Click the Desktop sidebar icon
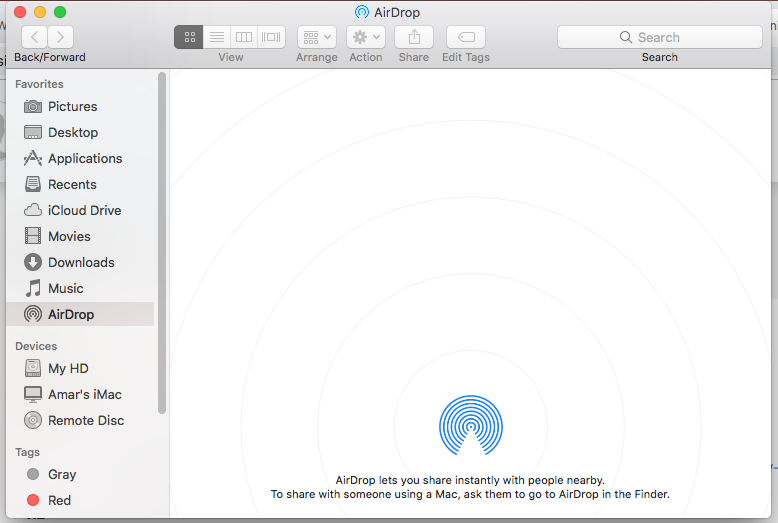Image resolution: width=778 pixels, height=523 pixels. pos(33,132)
